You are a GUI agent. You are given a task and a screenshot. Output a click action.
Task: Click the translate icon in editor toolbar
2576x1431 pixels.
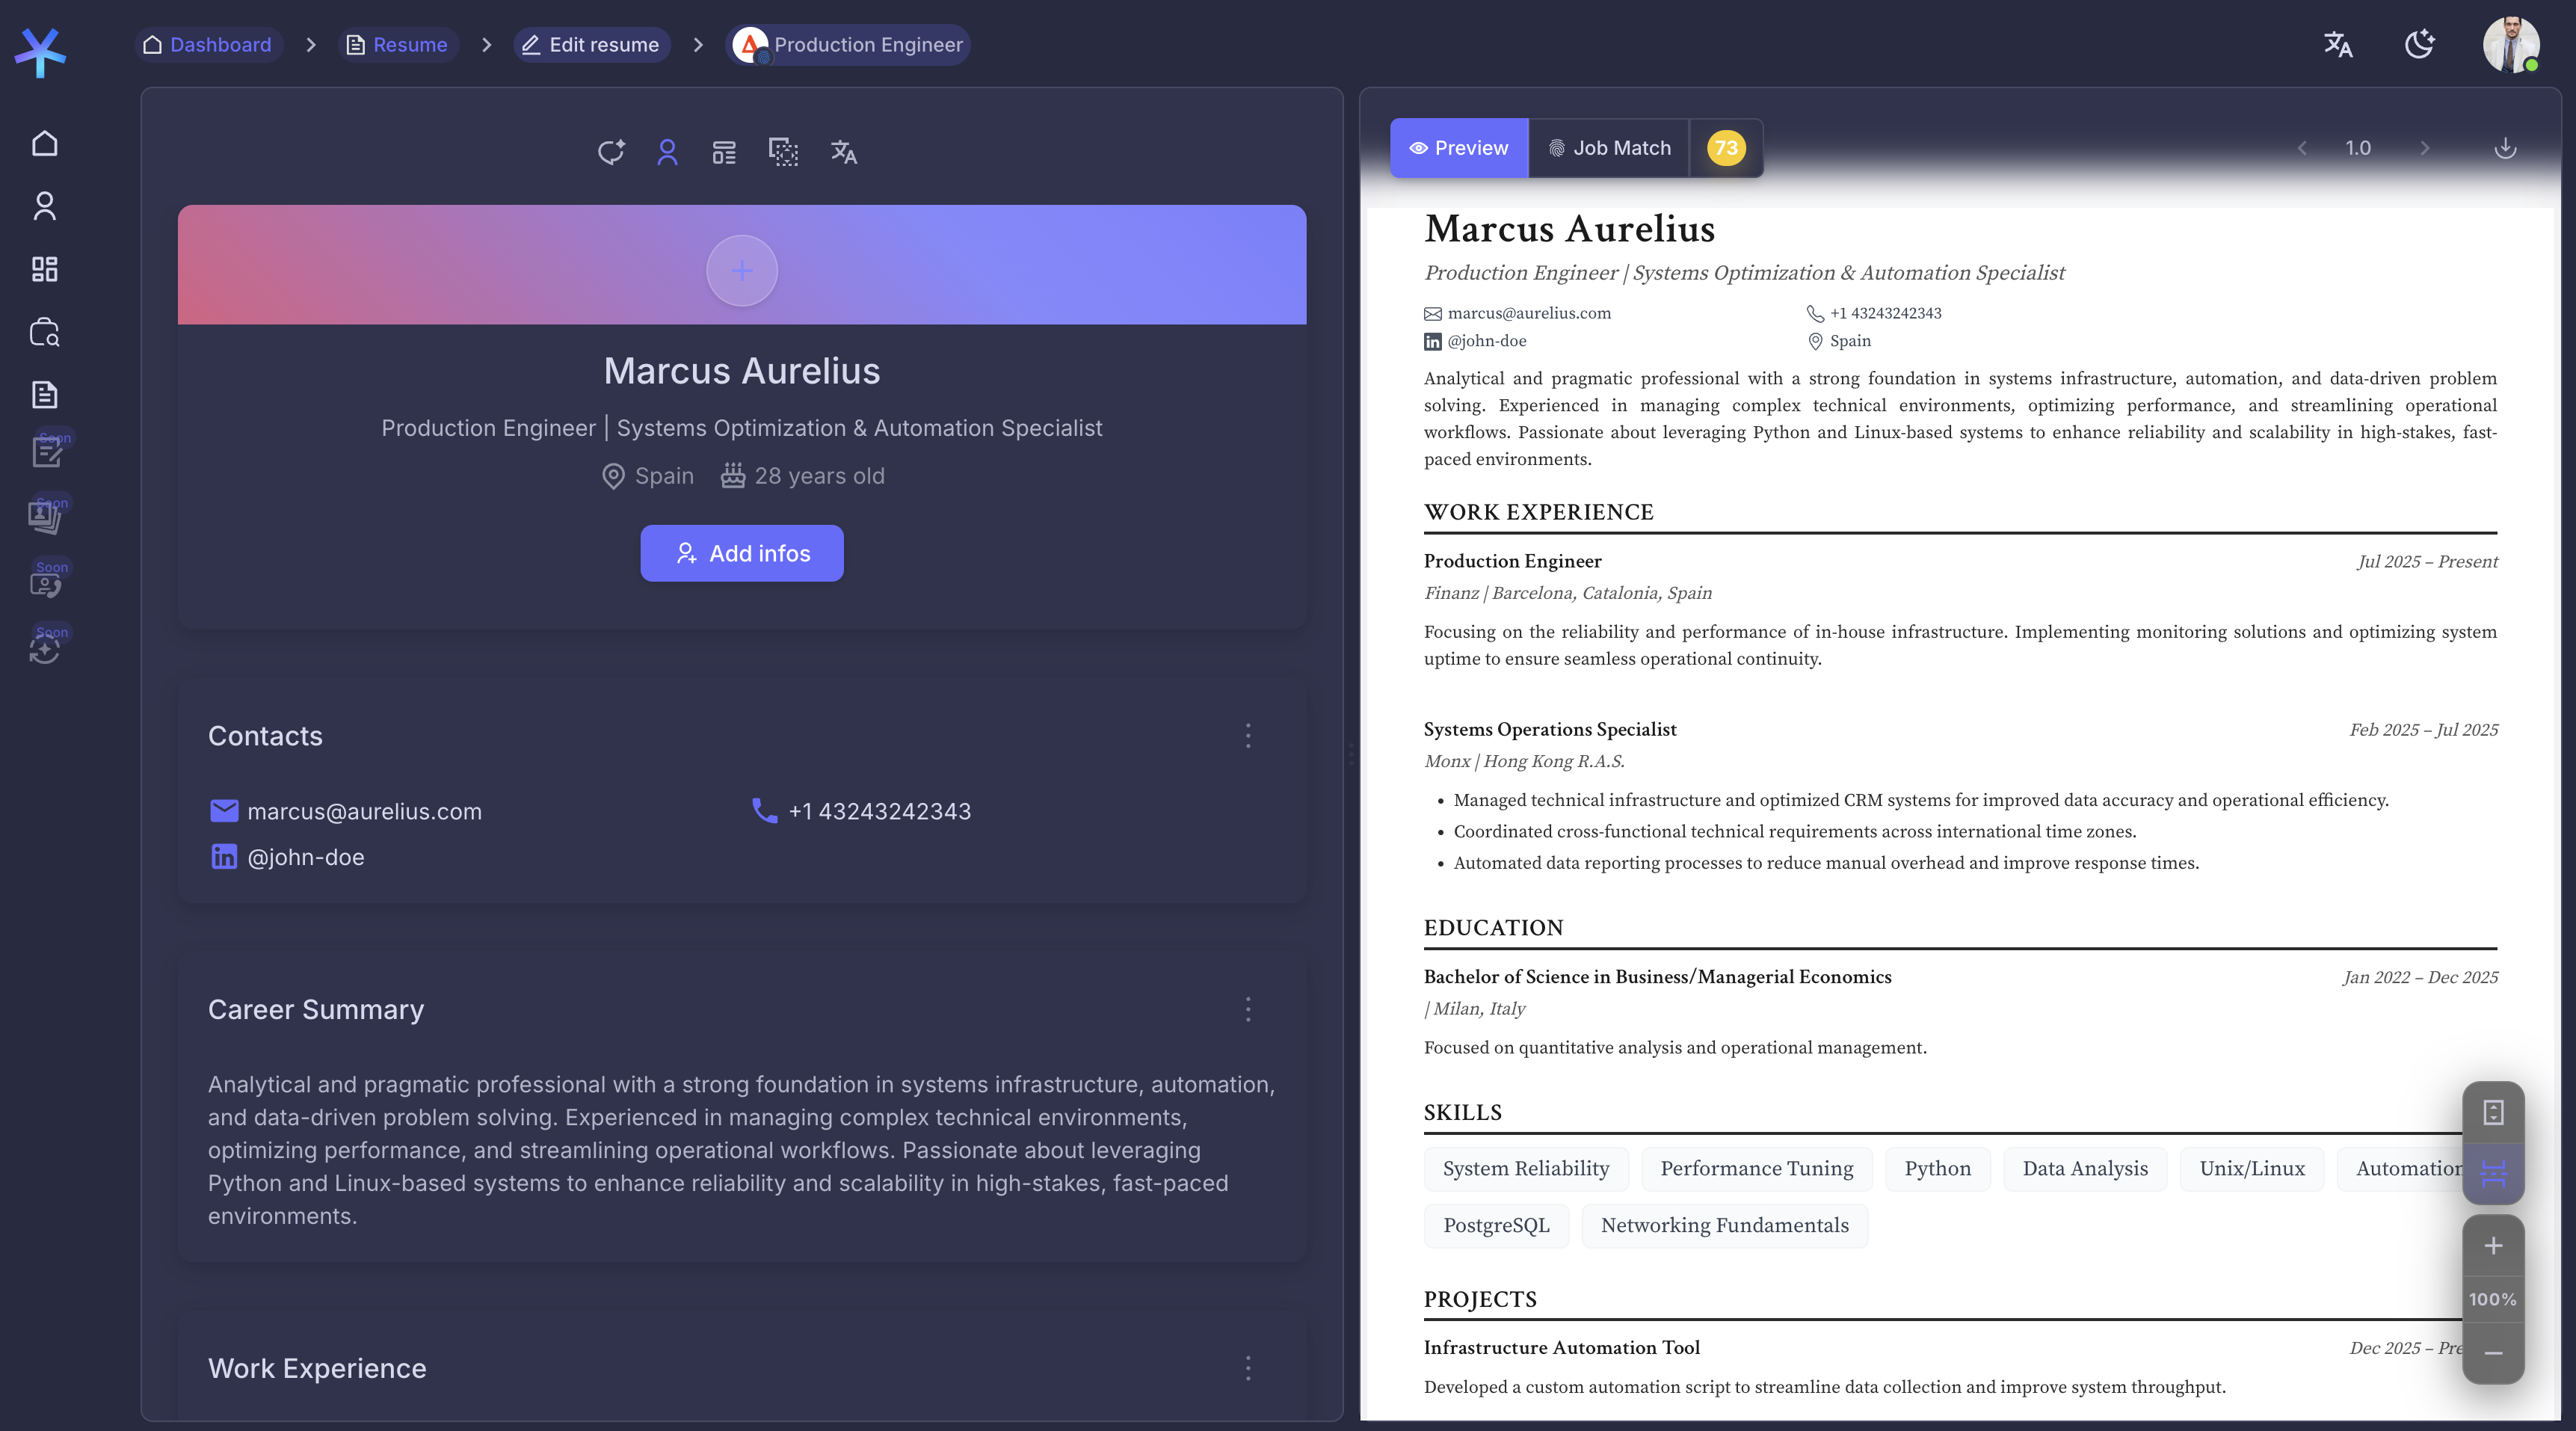[x=843, y=152]
